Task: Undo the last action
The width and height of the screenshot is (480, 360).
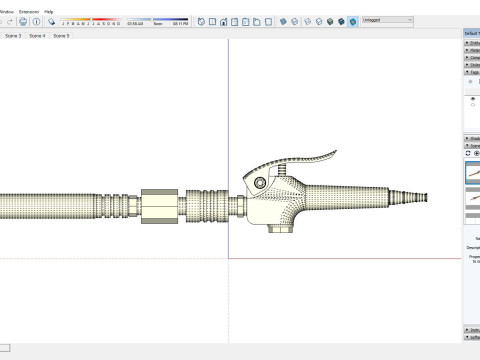Action: point(1,22)
